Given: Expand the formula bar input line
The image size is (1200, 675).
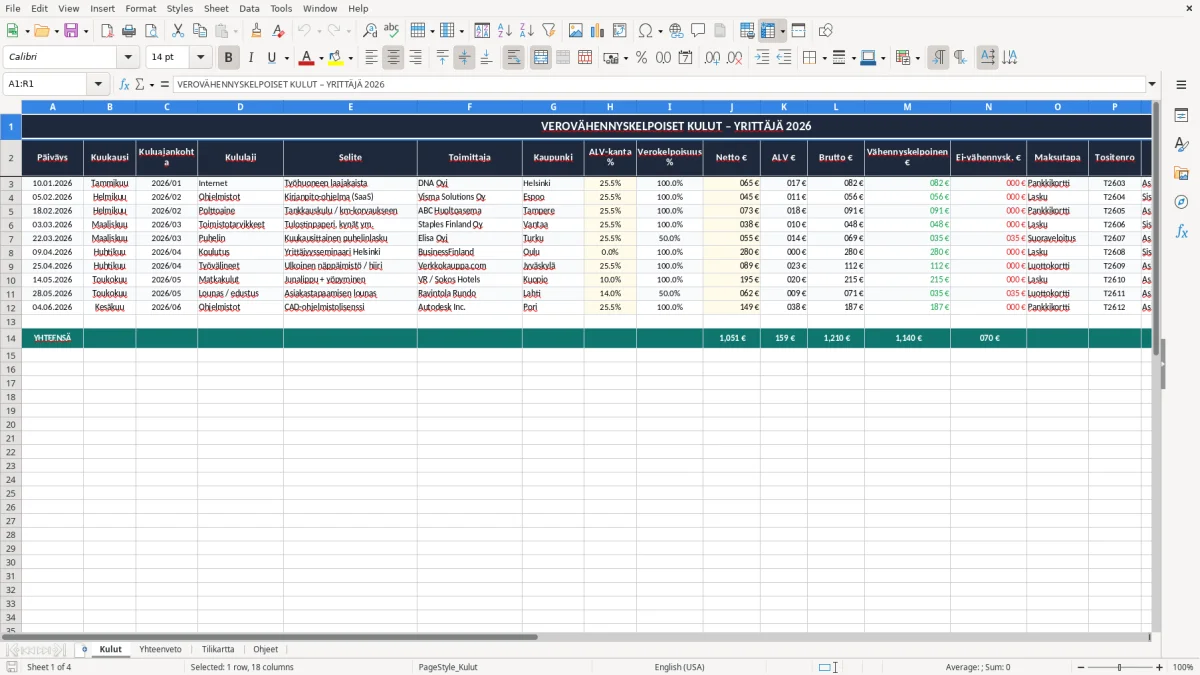Looking at the screenshot, I should [x=1152, y=84].
